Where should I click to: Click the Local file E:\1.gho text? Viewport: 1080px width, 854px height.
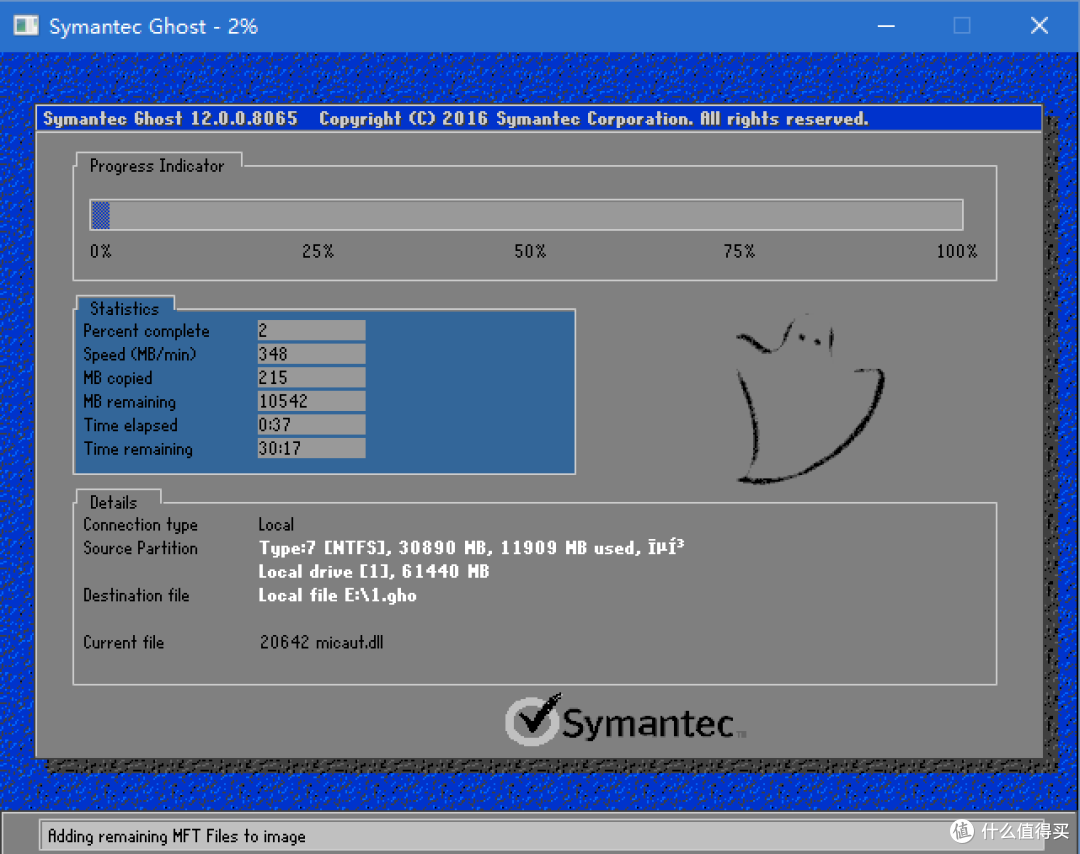(x=338, y=595)
